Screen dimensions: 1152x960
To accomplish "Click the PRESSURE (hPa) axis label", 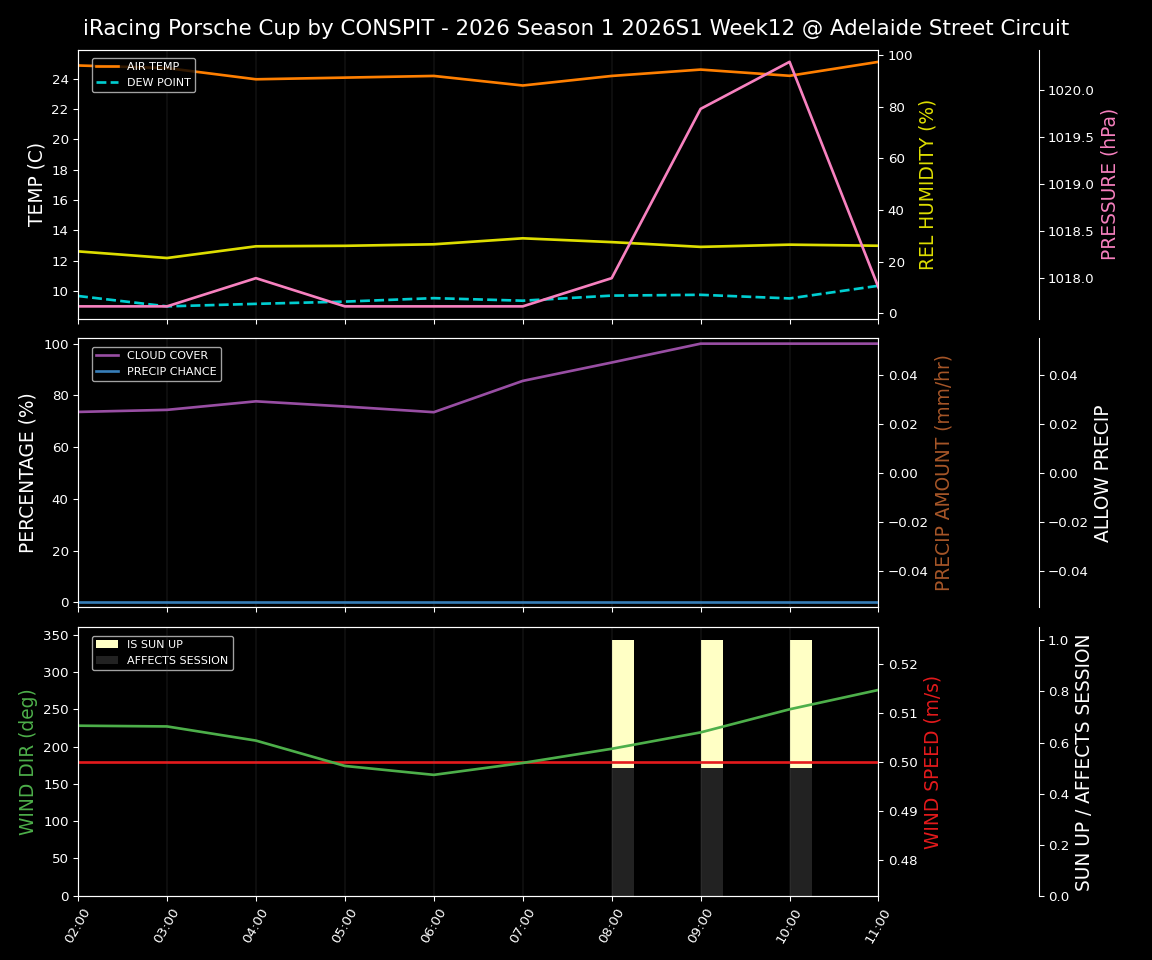I will point(1108,183).
